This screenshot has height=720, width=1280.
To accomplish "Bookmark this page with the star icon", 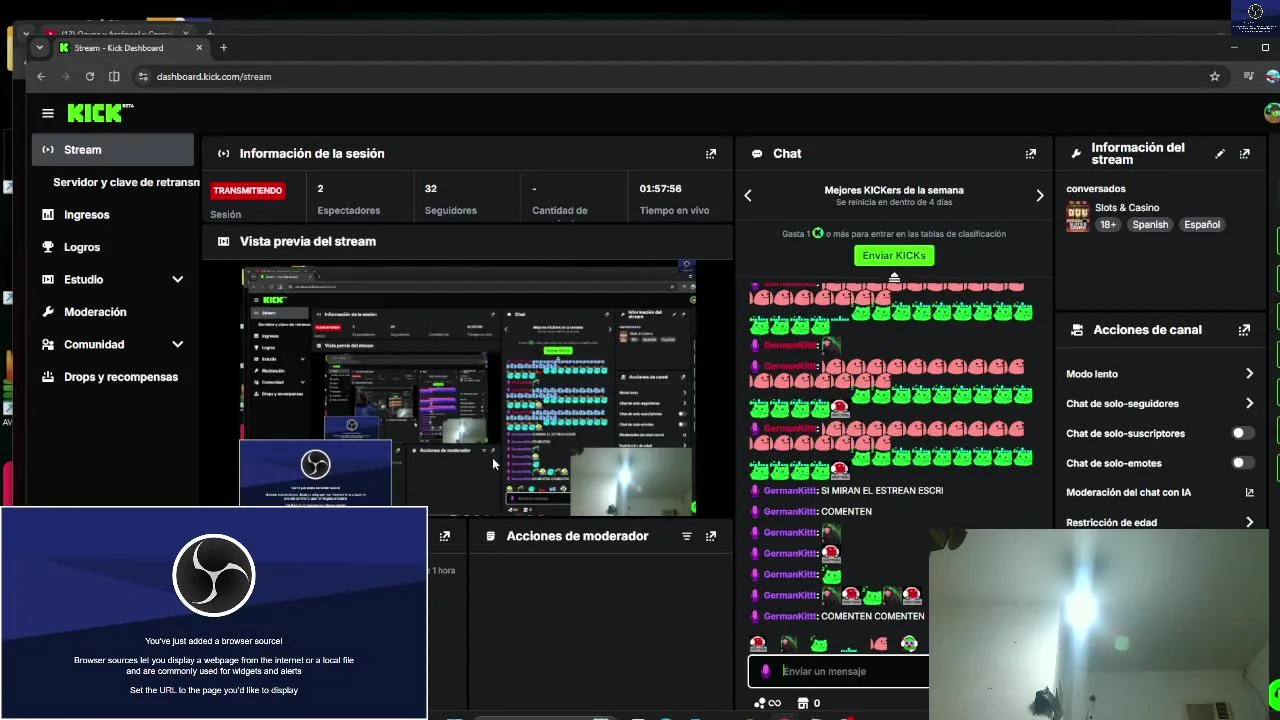I will tap(1215, 76).
